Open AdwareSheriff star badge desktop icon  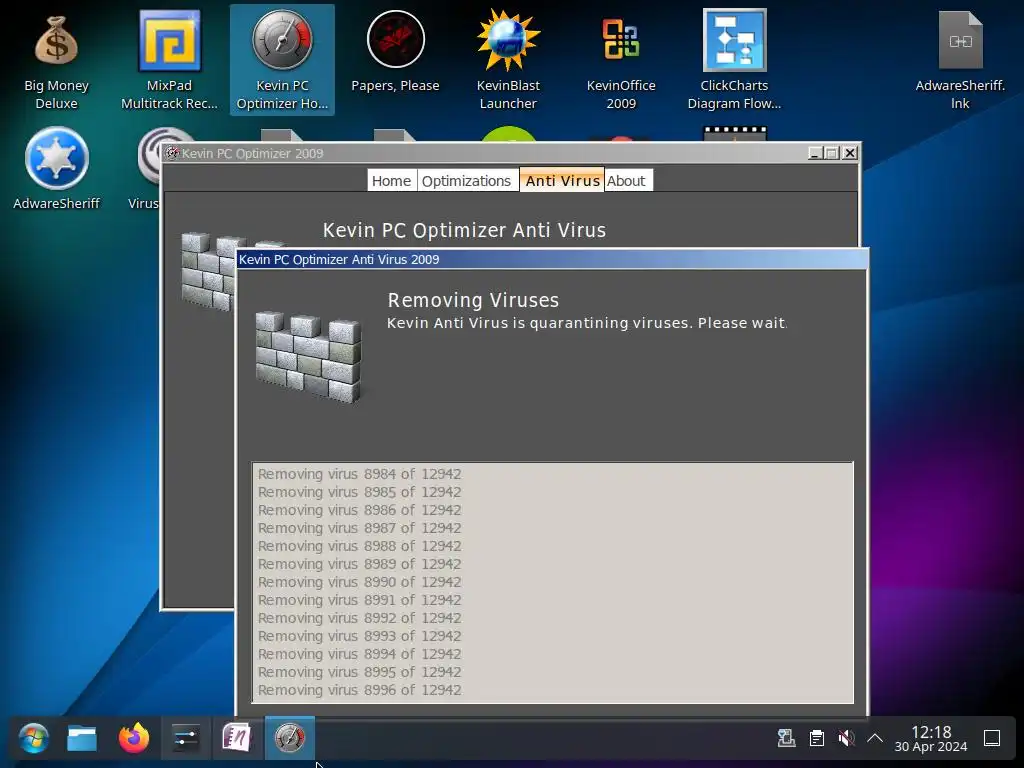(x=56, y=168)
